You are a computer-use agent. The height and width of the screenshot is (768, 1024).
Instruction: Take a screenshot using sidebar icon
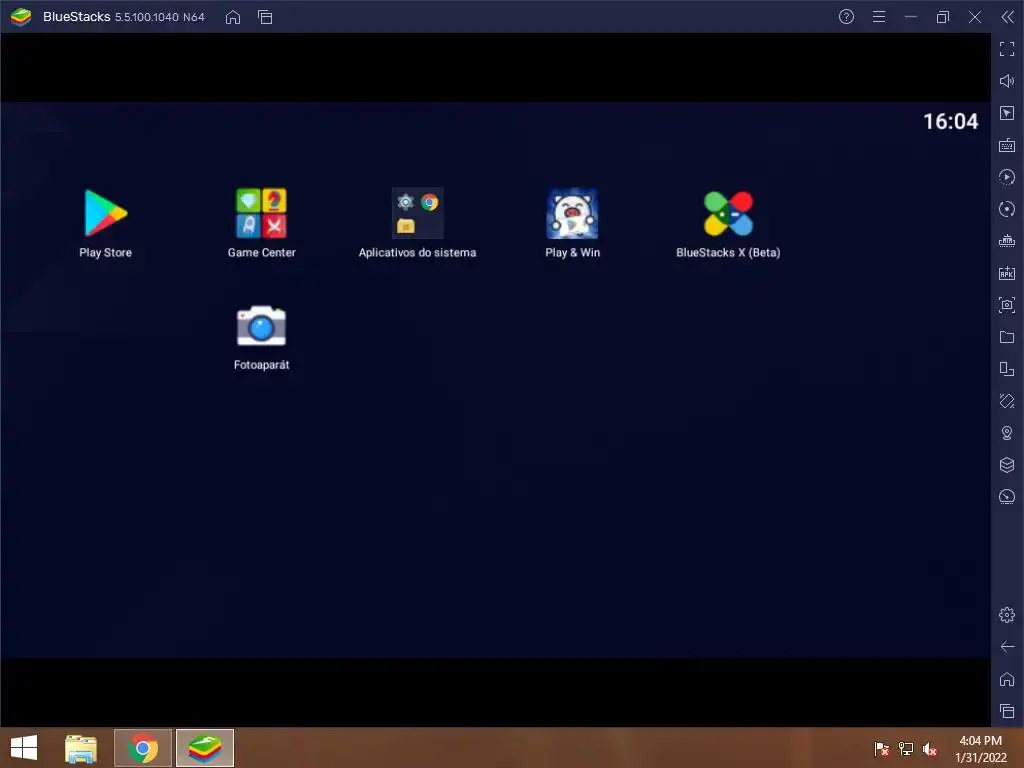point(1007,305)
